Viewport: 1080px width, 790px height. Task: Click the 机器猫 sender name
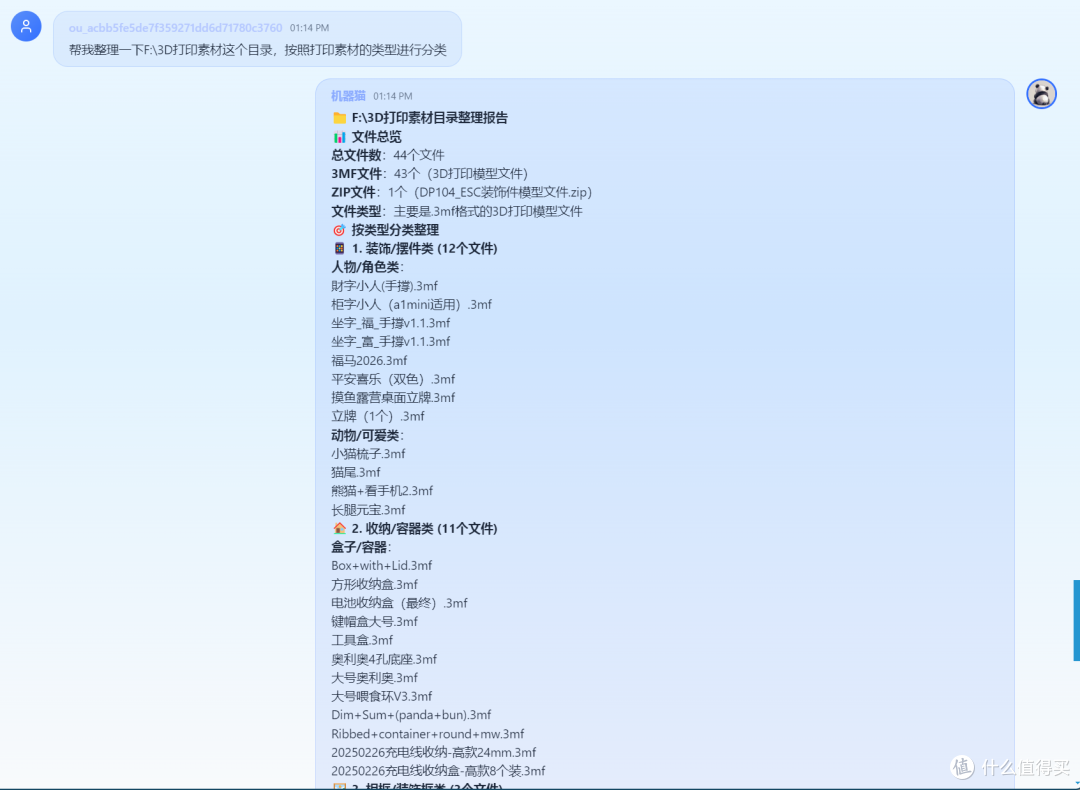point(348,96)
